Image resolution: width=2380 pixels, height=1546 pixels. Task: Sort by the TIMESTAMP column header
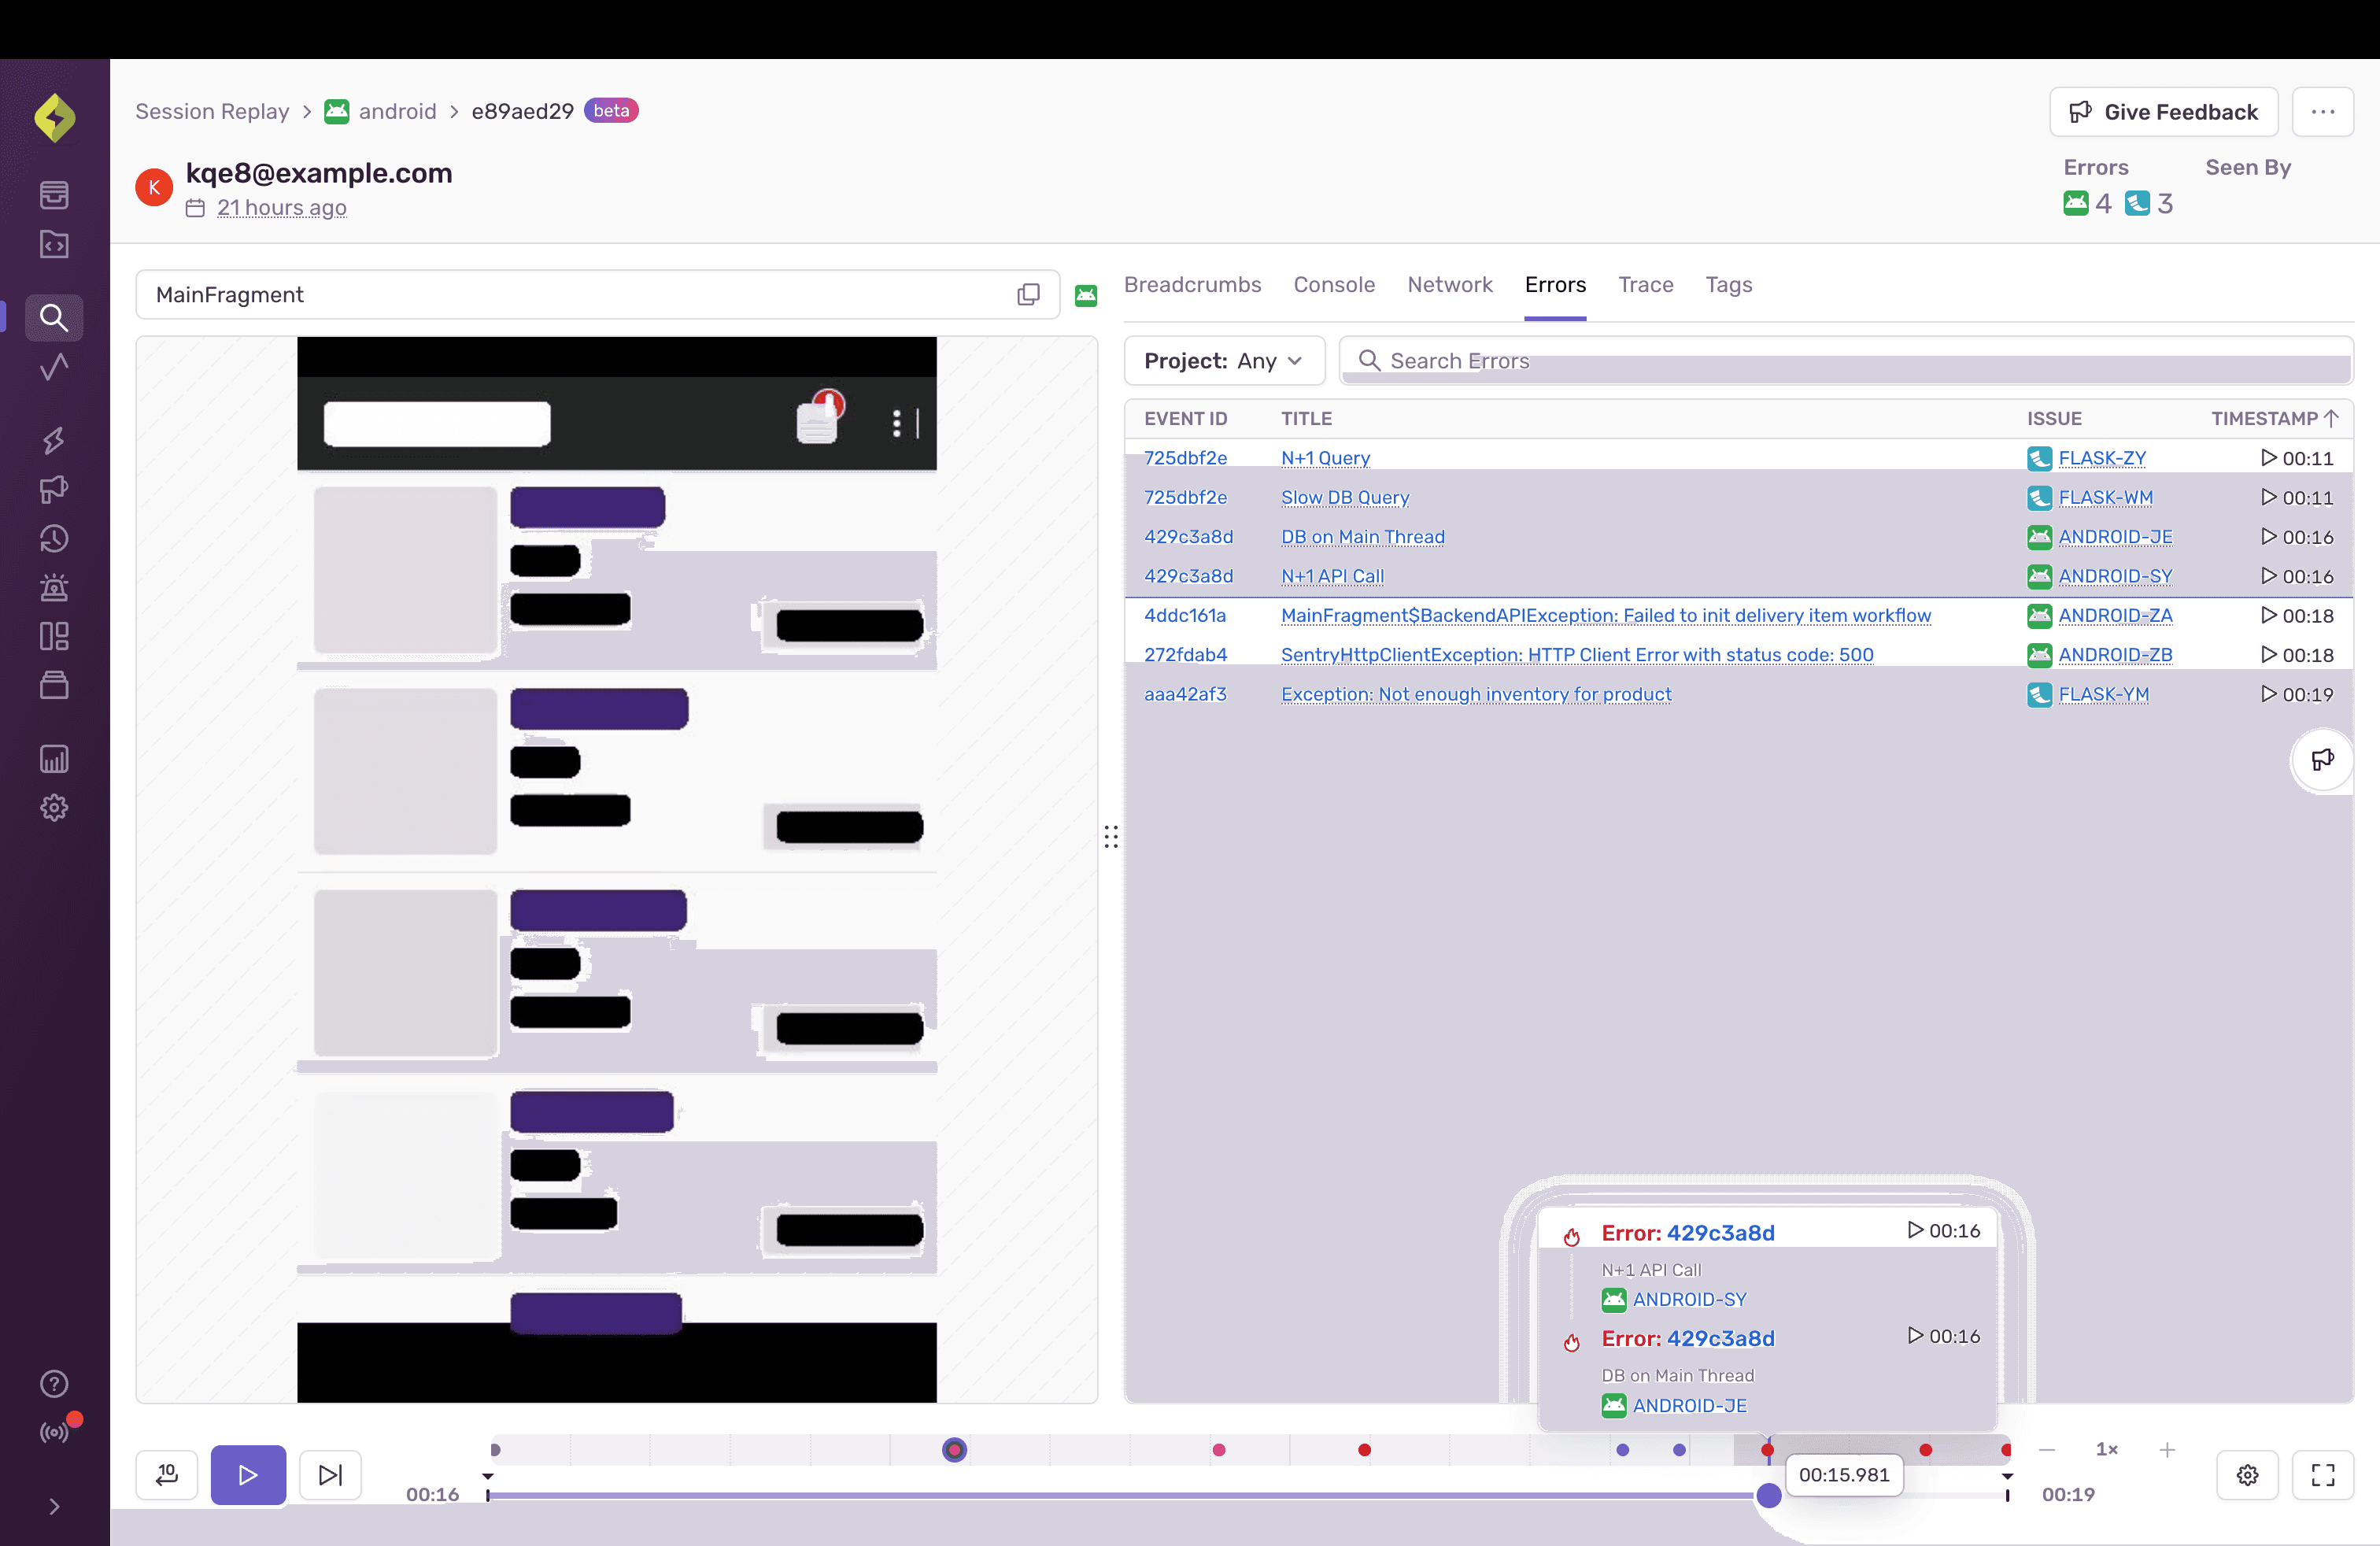tap(2274, 418)
